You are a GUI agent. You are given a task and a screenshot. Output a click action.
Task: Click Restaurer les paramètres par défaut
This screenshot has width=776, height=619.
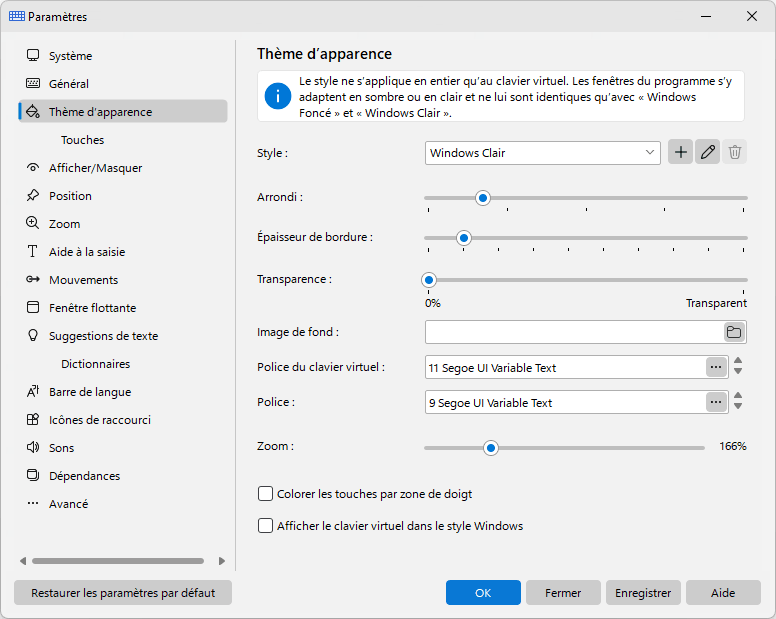pyautogui.click(x=123, y=593)
